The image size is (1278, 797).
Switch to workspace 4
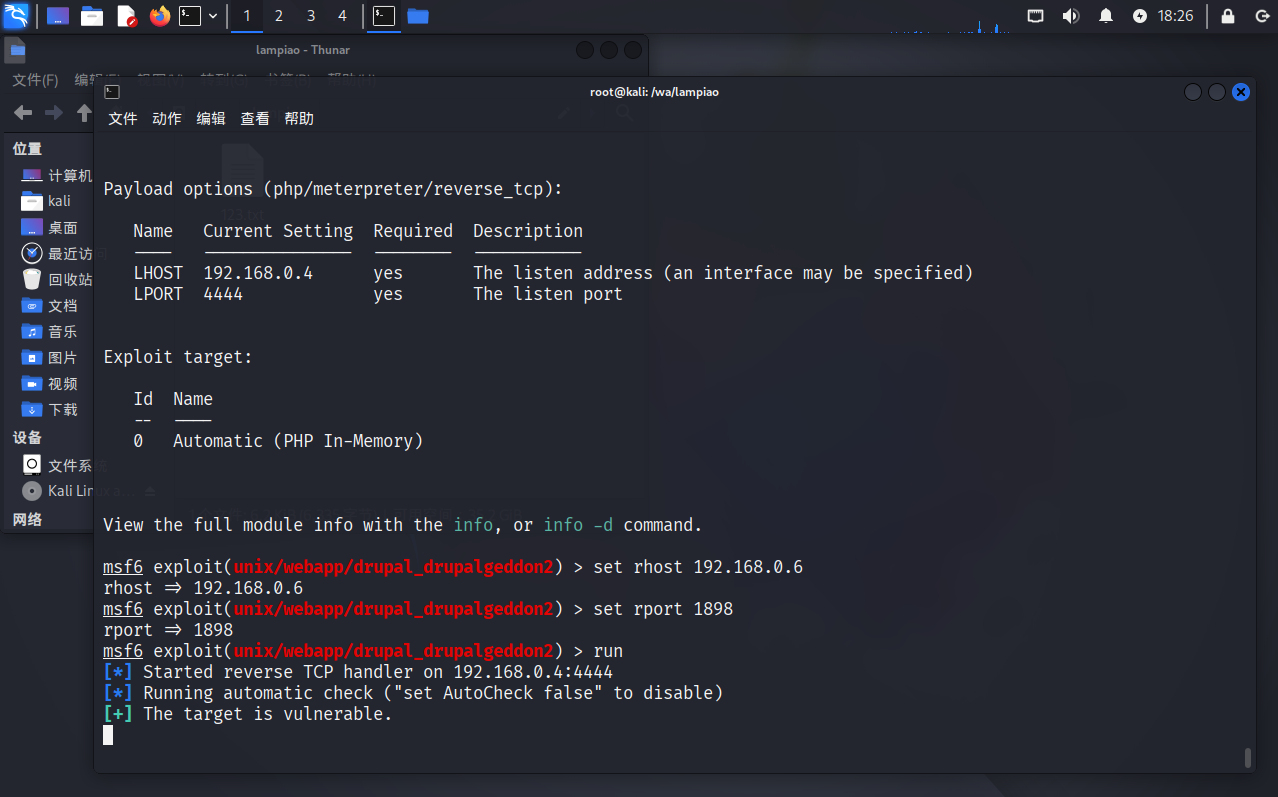(343, 16)
